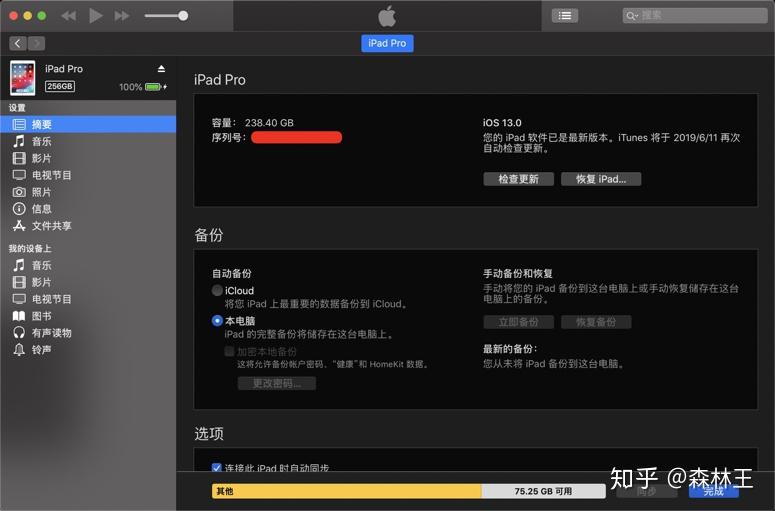The image size is (775, 511).
Task: Toggle the 加密本地备份 checkbox
Action: (229, 351)
